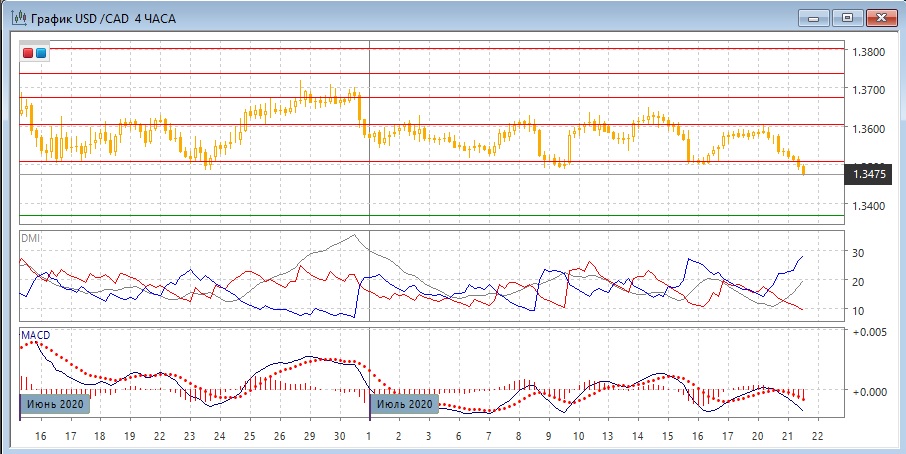The width and height of the screenshot is (906, 454).
Task: Click the Июнь 2020 month marker
Action: pyautogui.click(x=54, y=404)
